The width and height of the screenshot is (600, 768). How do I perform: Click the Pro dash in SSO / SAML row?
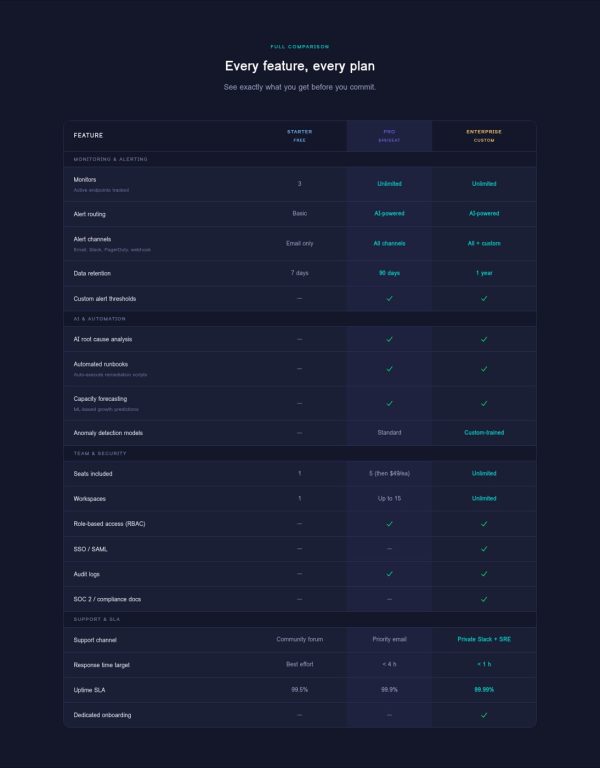pyautogui.click(x=389, y=549)
